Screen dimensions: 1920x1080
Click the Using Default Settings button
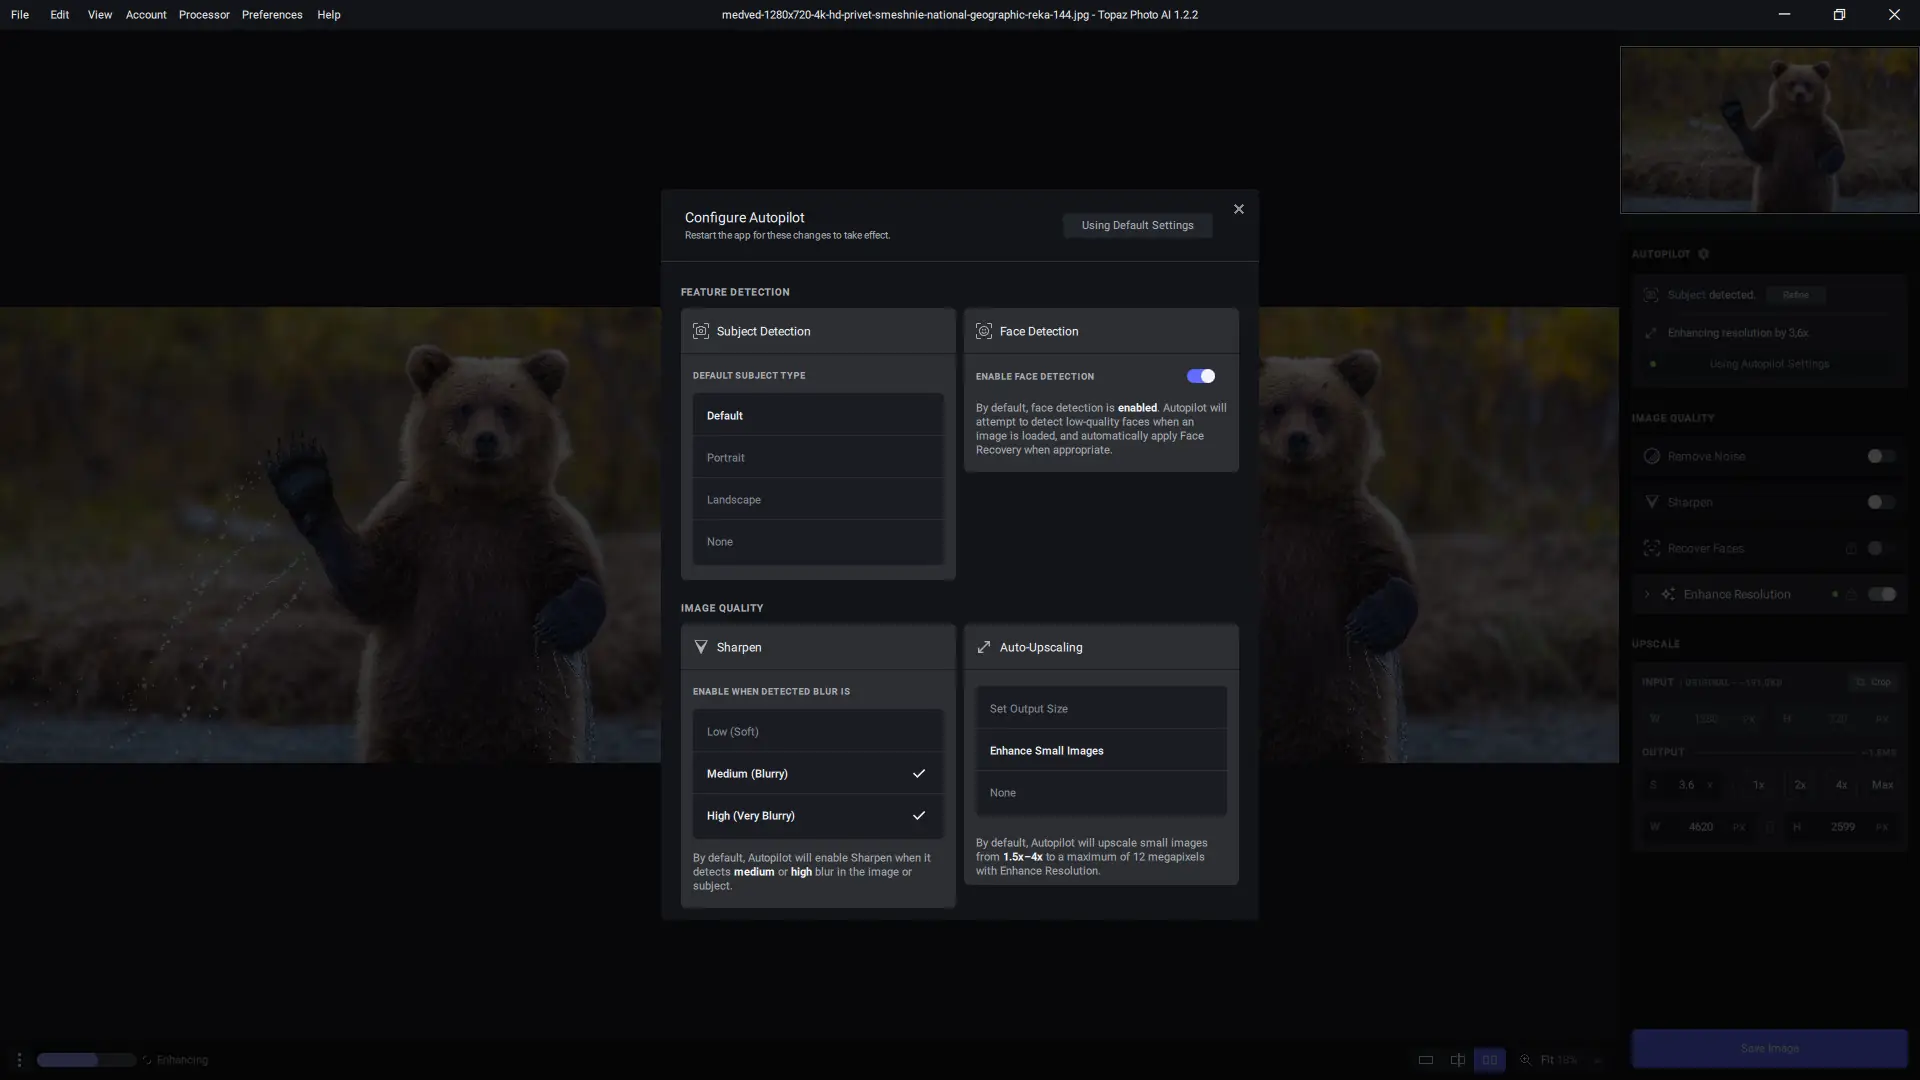click(1137, 225)
